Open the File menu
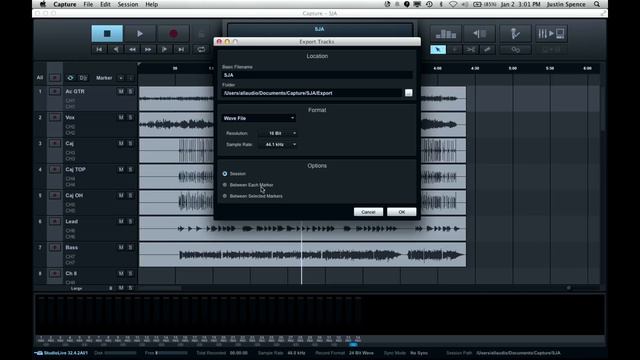The image size is (640, 360). [88, 4]
